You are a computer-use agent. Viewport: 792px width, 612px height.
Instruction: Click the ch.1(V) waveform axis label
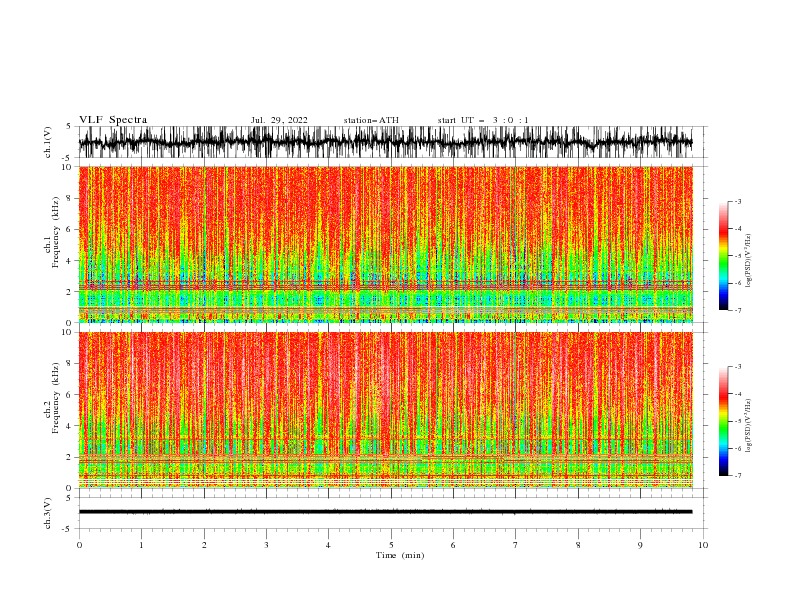point(48,142)
